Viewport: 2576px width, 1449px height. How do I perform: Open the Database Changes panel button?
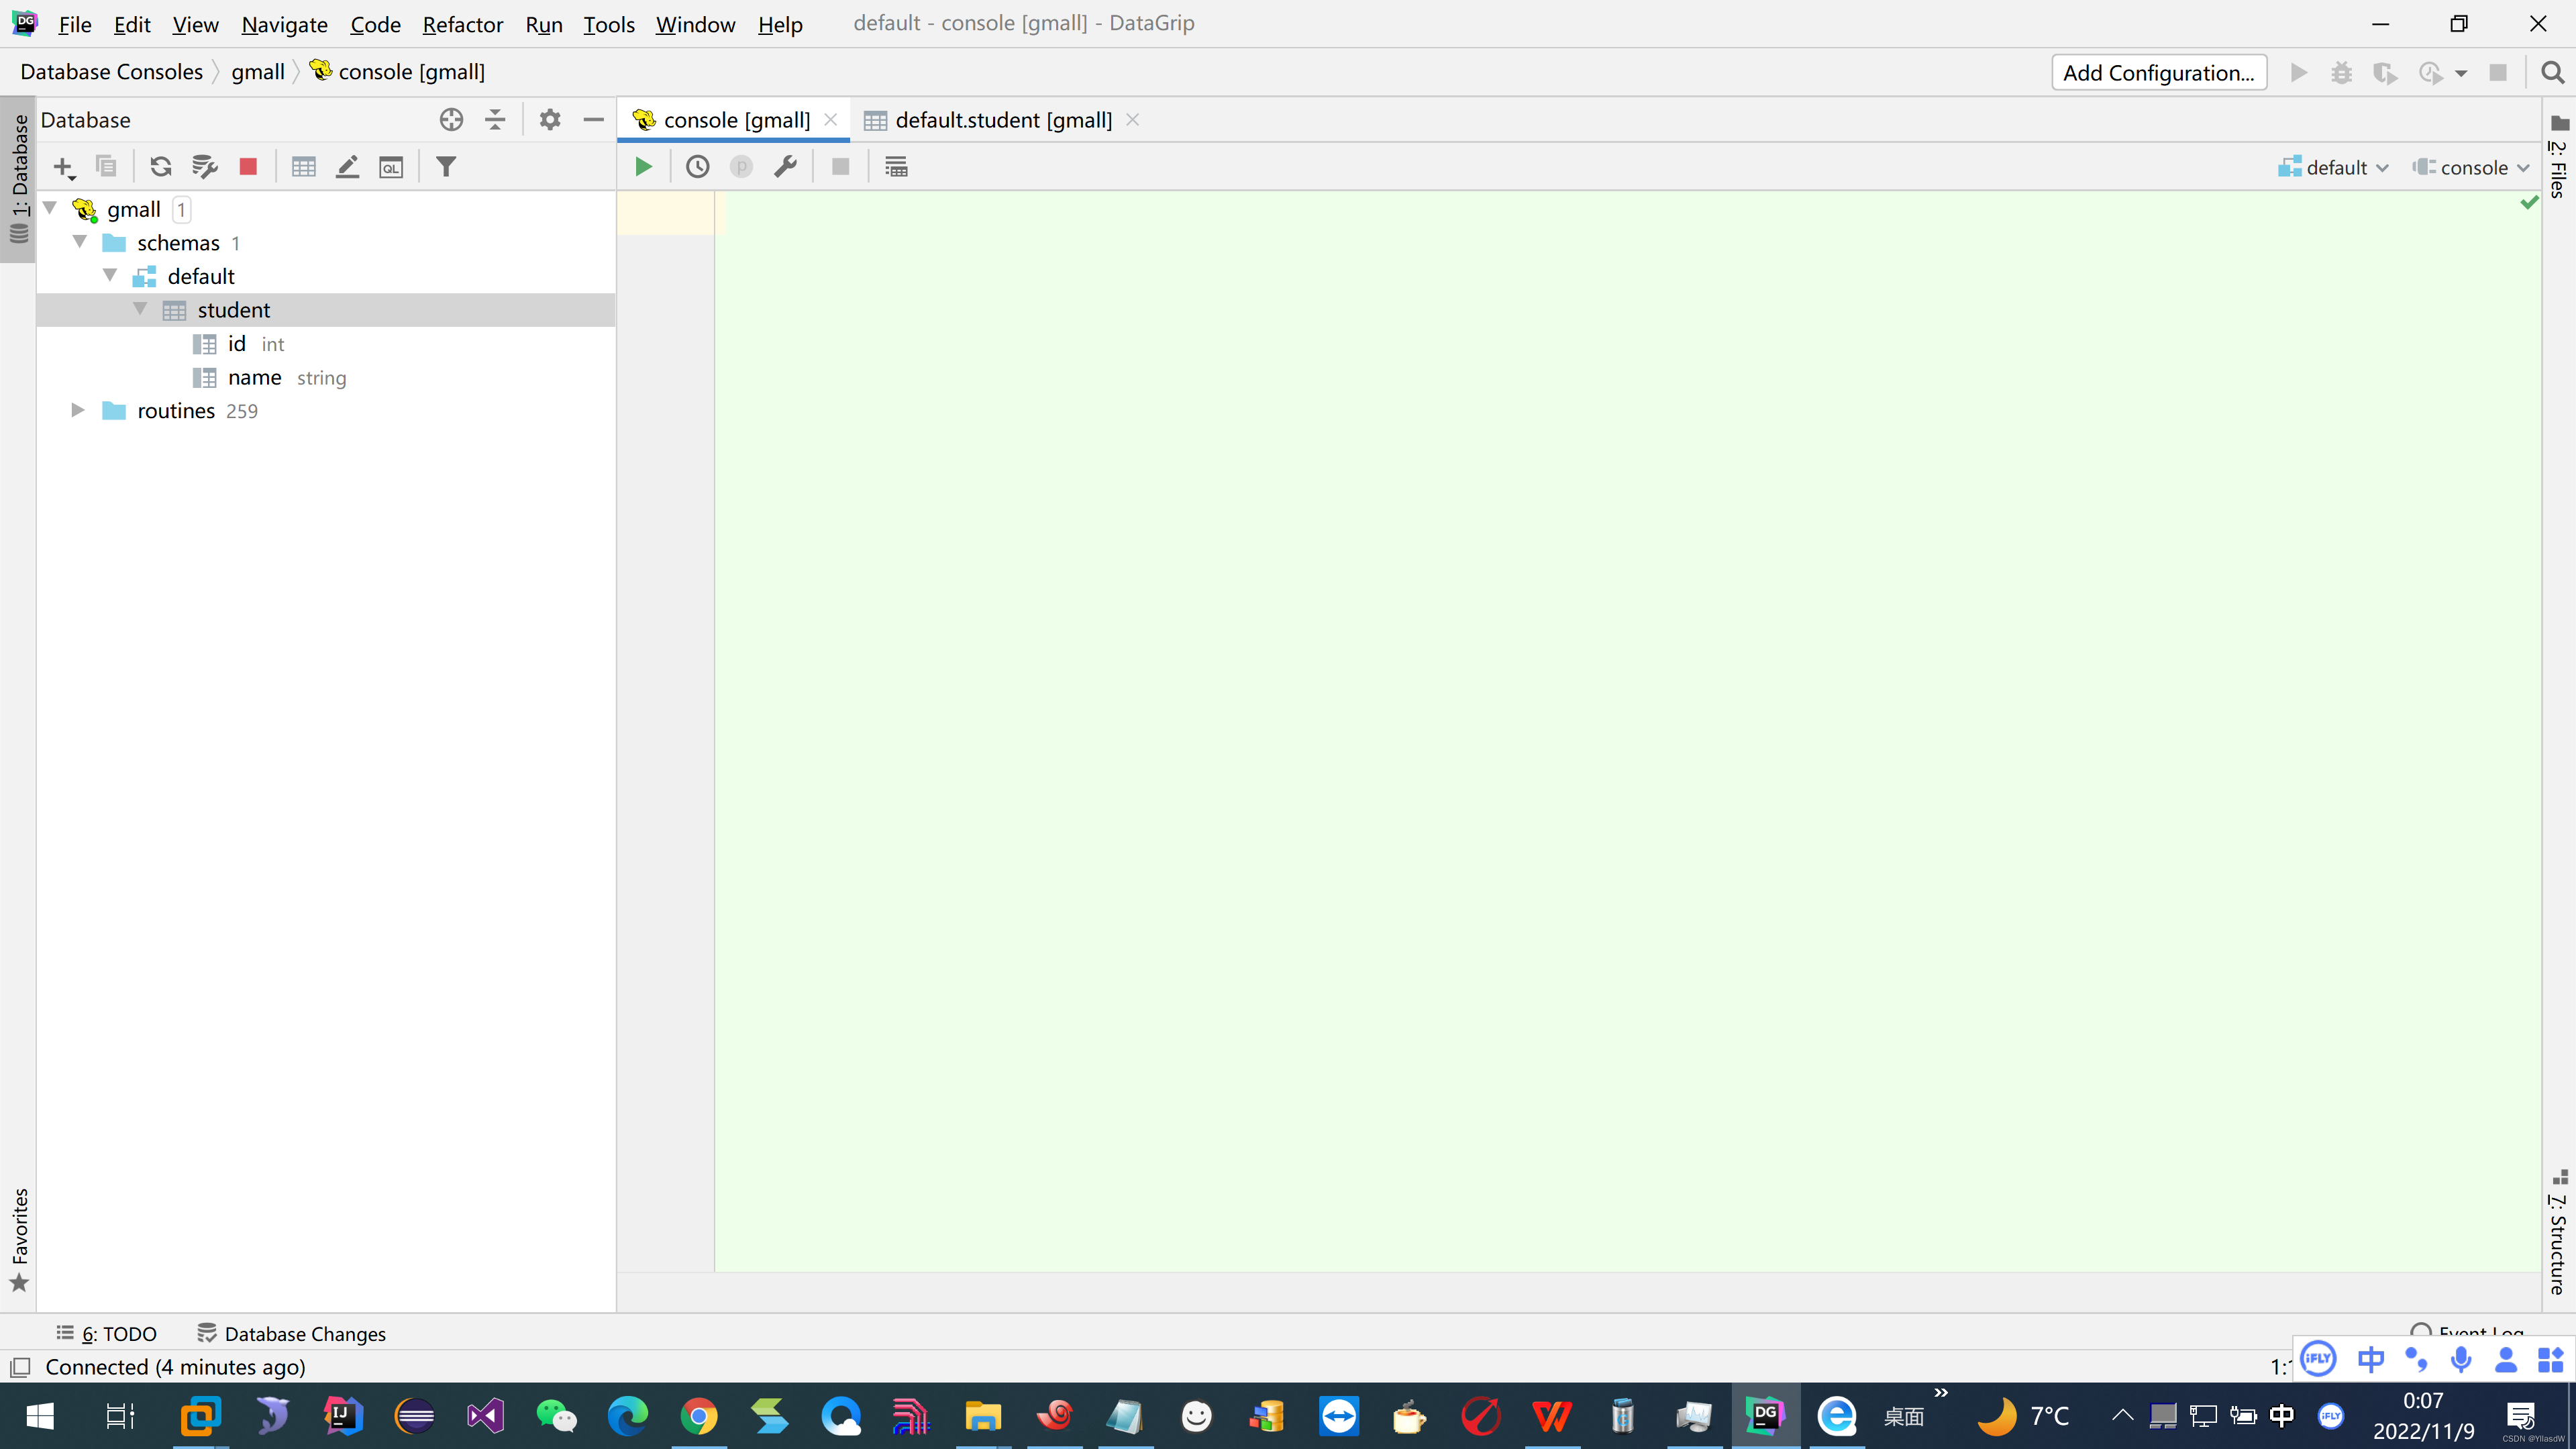click(x=291, y=1333)
